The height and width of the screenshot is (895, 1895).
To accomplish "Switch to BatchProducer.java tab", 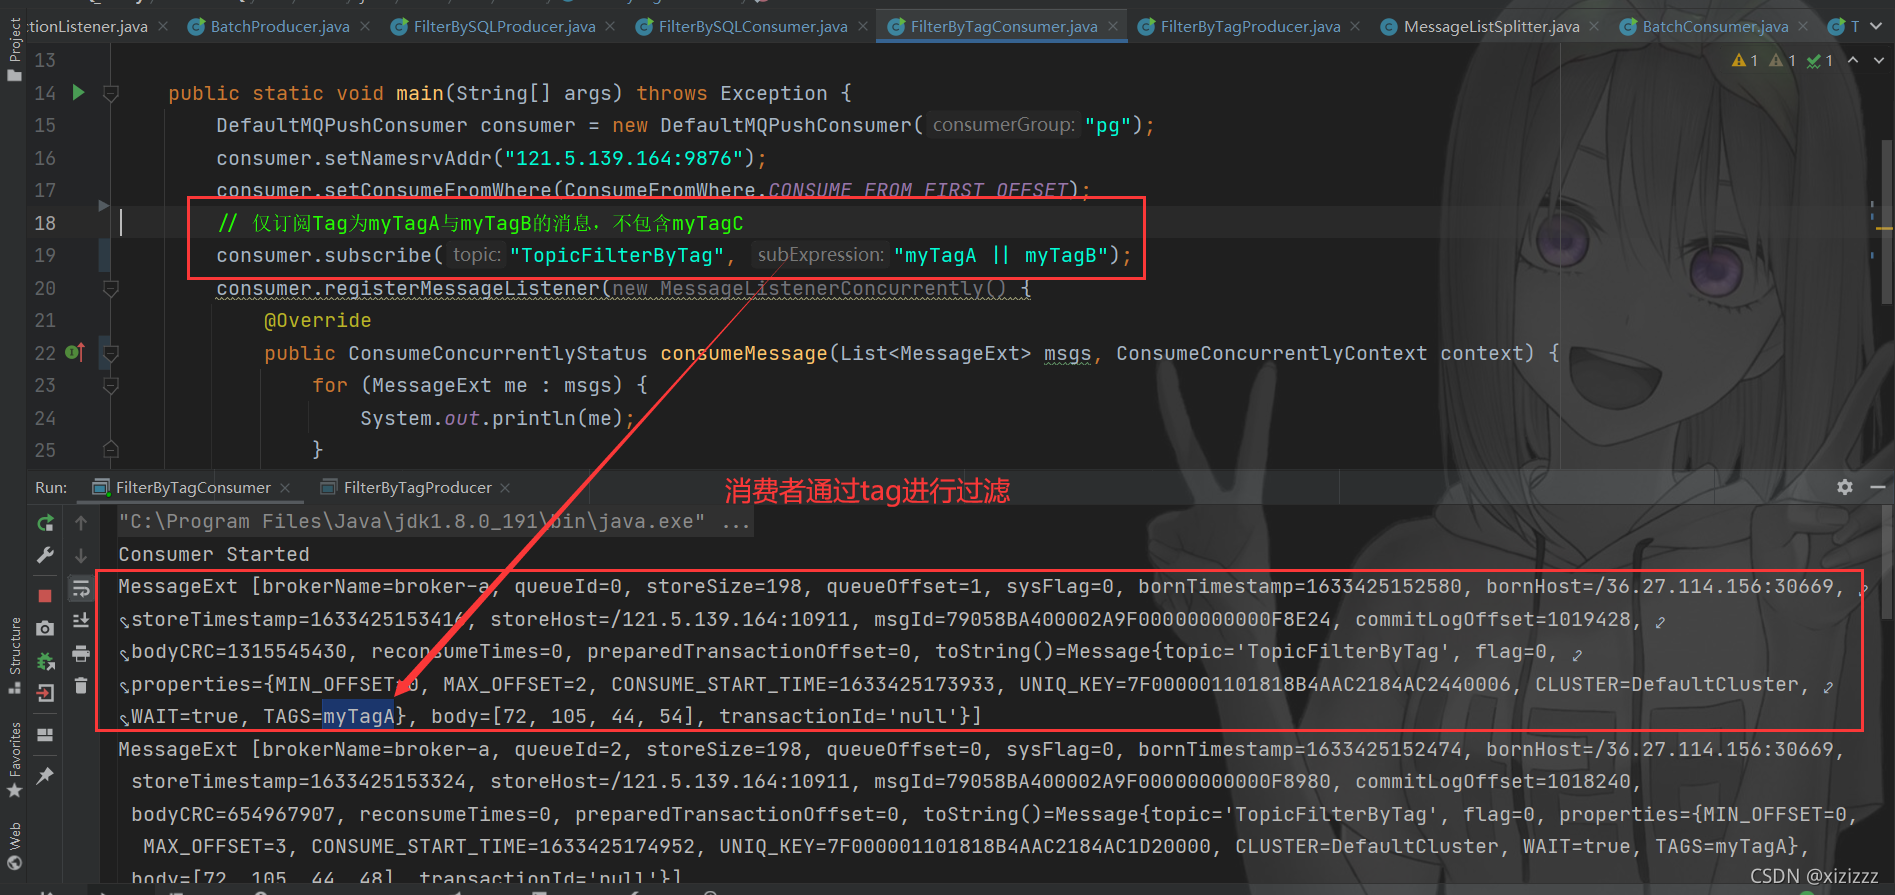I will (x=279, y=27).
